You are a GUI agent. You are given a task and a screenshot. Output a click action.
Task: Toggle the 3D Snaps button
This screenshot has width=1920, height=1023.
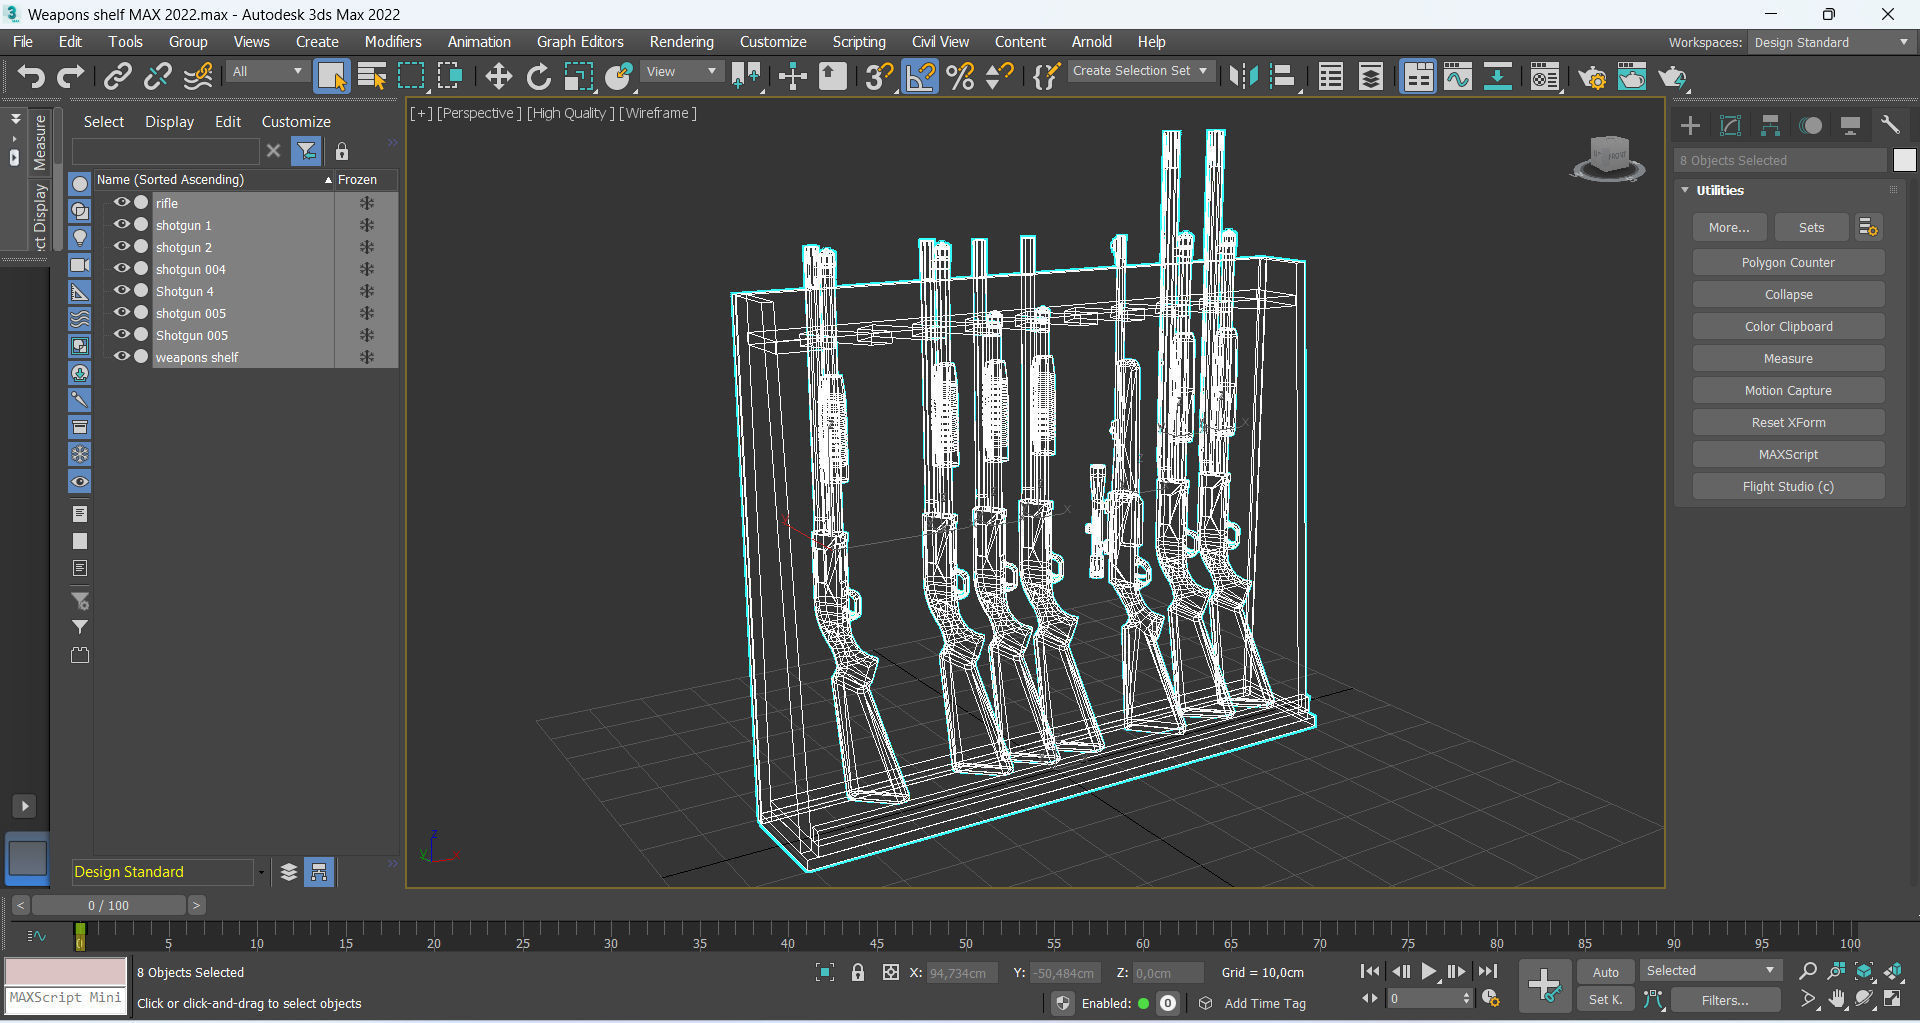879,77
